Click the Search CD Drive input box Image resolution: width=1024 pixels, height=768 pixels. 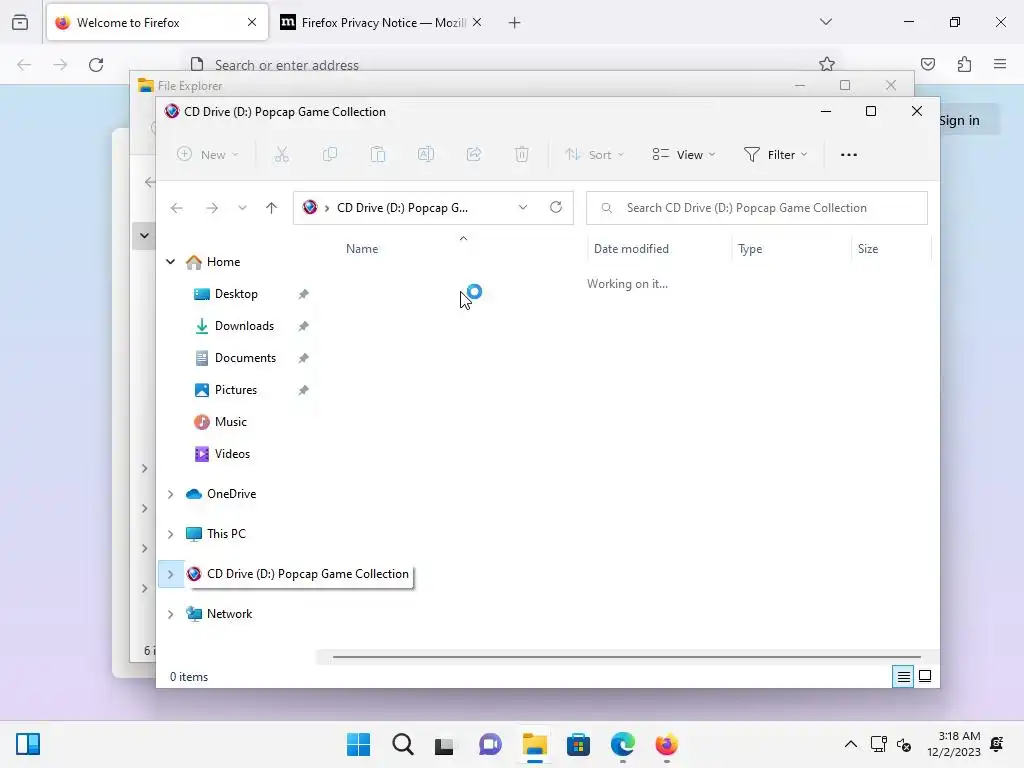(757, 208)
